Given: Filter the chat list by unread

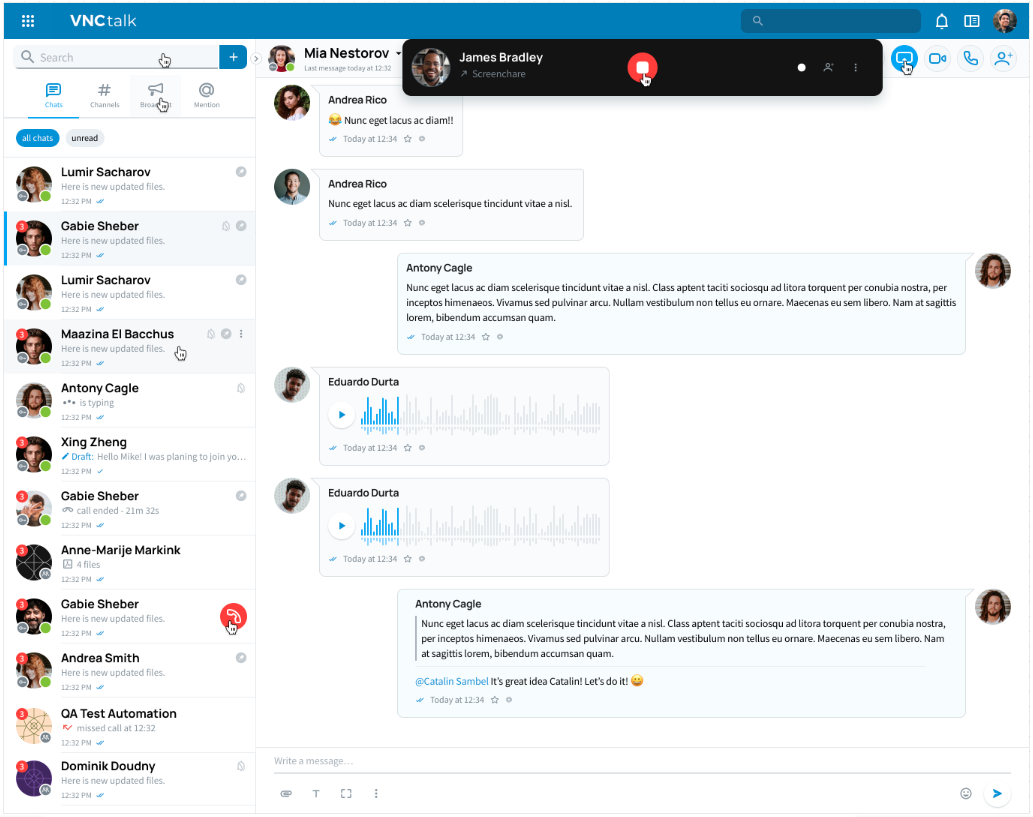Looking at the screenshot, I should click(x=84, y=138).
